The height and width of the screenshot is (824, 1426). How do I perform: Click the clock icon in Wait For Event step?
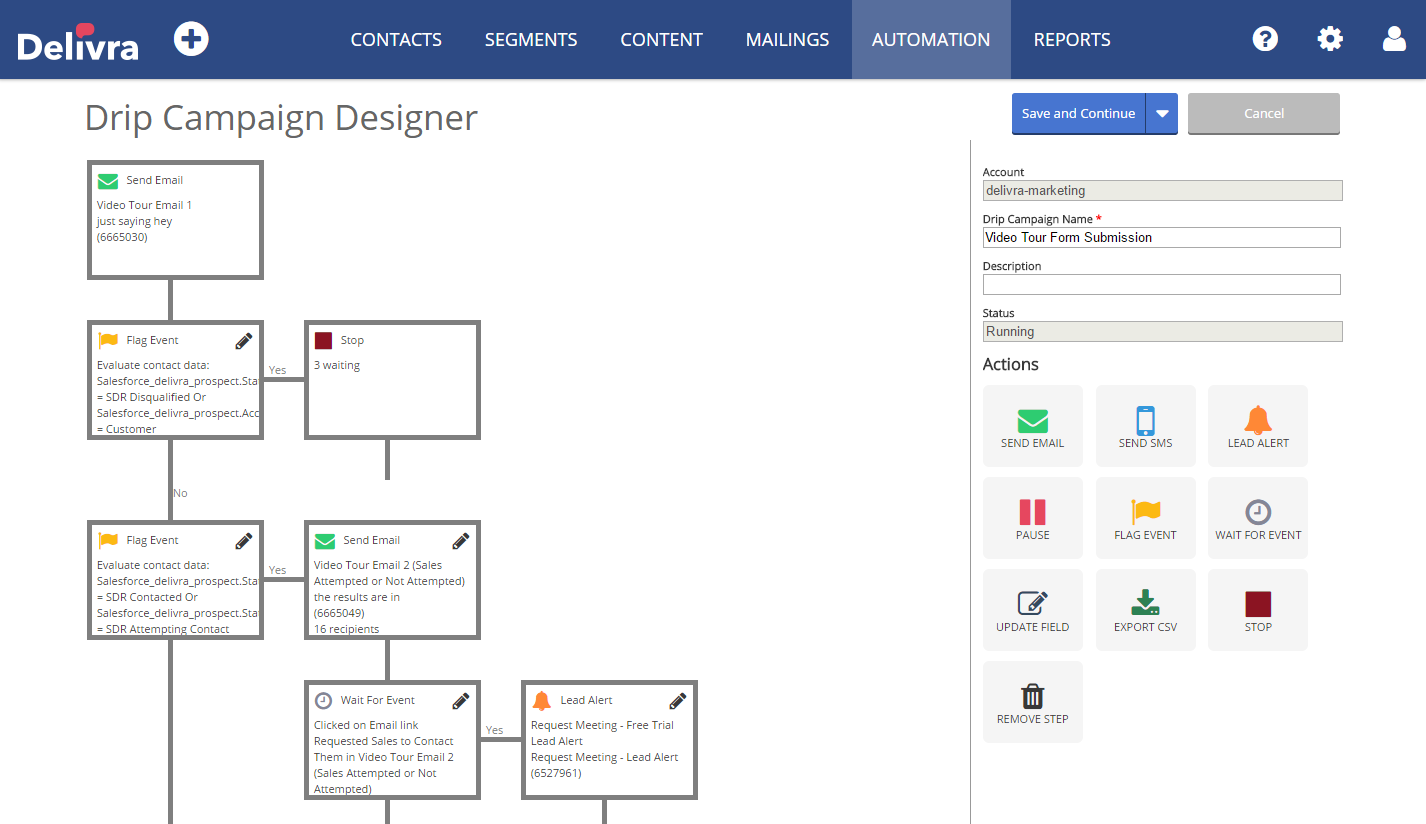(323, 701)
